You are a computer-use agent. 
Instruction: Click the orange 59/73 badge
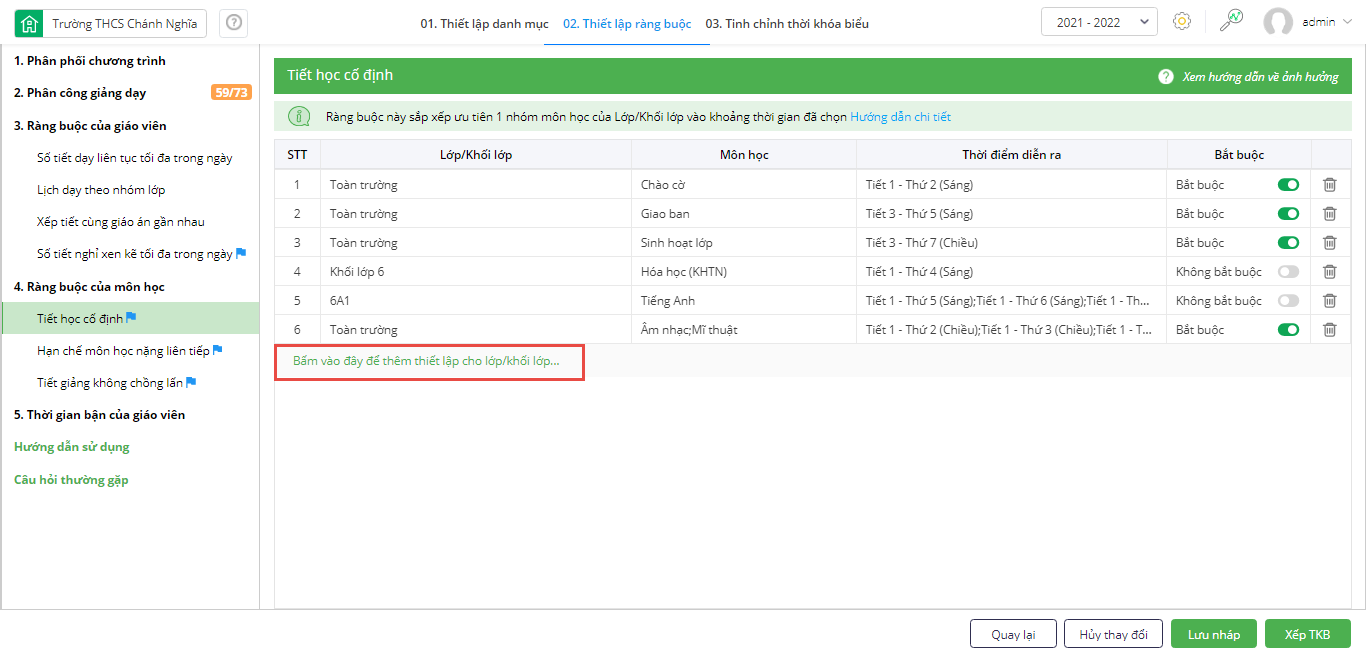[x=231, y=93]
